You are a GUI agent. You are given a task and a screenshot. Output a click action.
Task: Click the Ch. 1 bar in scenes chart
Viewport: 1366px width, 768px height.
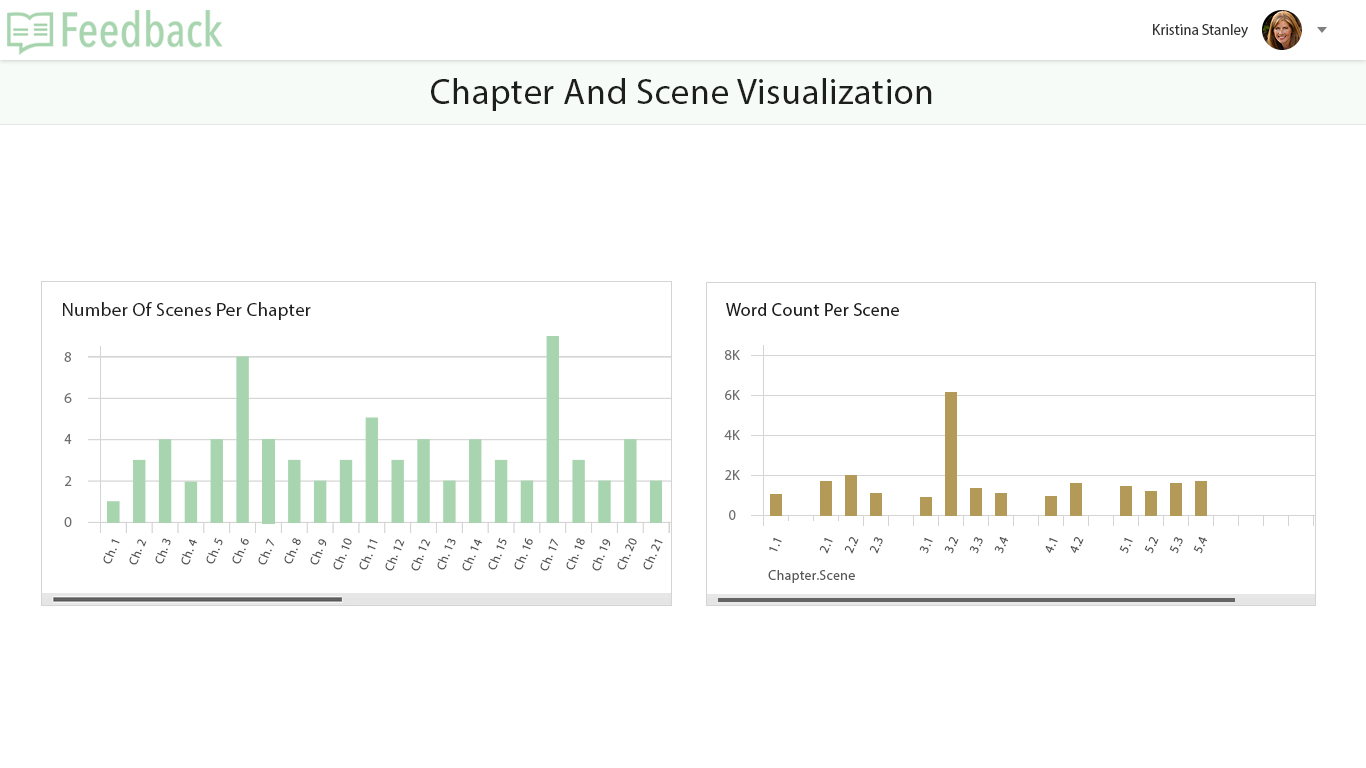pos(113,511)
